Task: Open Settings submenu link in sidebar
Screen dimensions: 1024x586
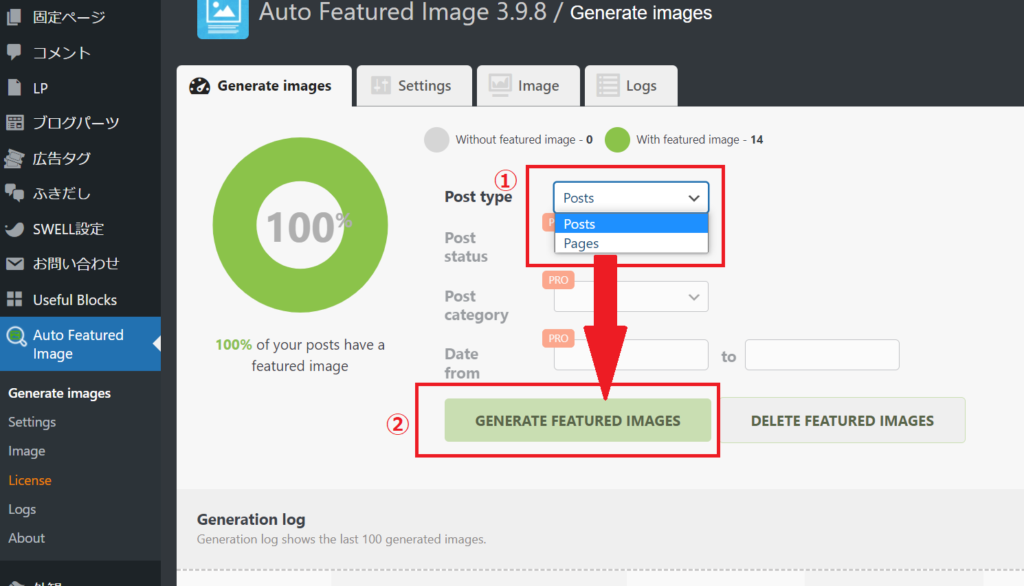Action: tap(32, 422)
